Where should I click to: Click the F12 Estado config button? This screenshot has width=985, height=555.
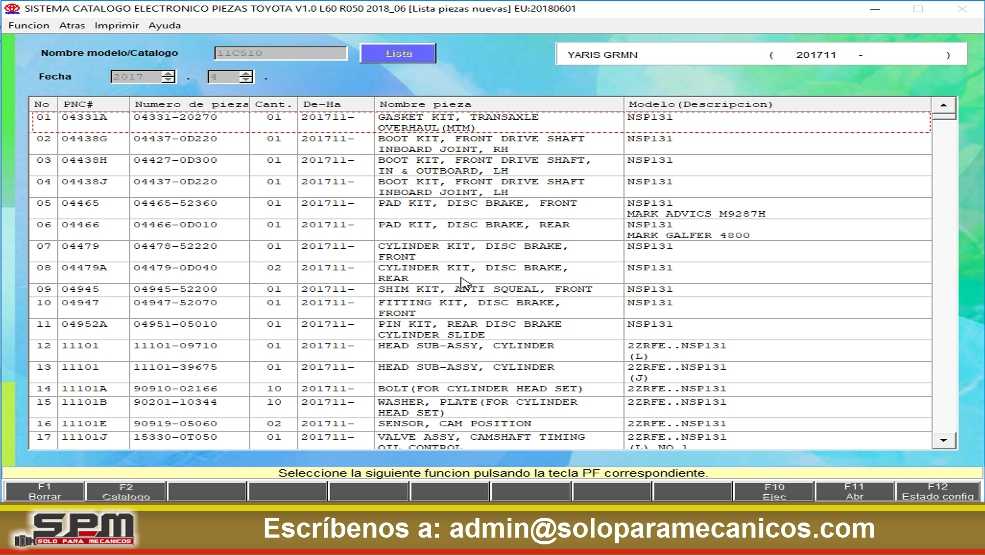point(937,492)
